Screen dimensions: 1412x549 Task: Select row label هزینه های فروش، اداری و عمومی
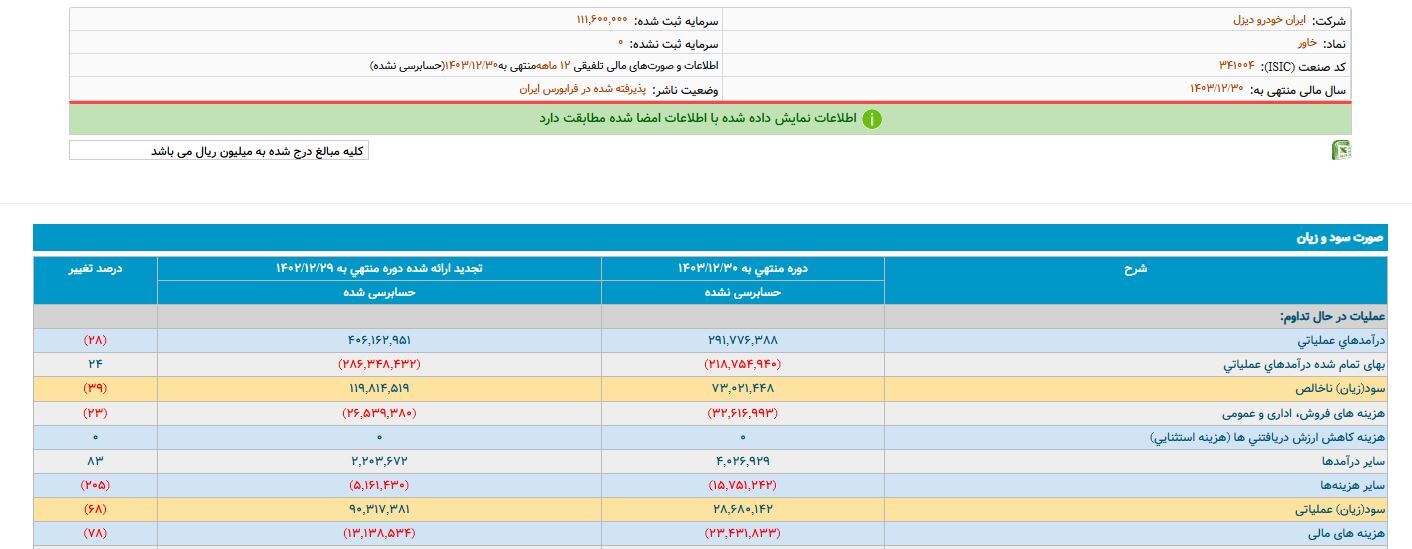[x=1303, y=412]
